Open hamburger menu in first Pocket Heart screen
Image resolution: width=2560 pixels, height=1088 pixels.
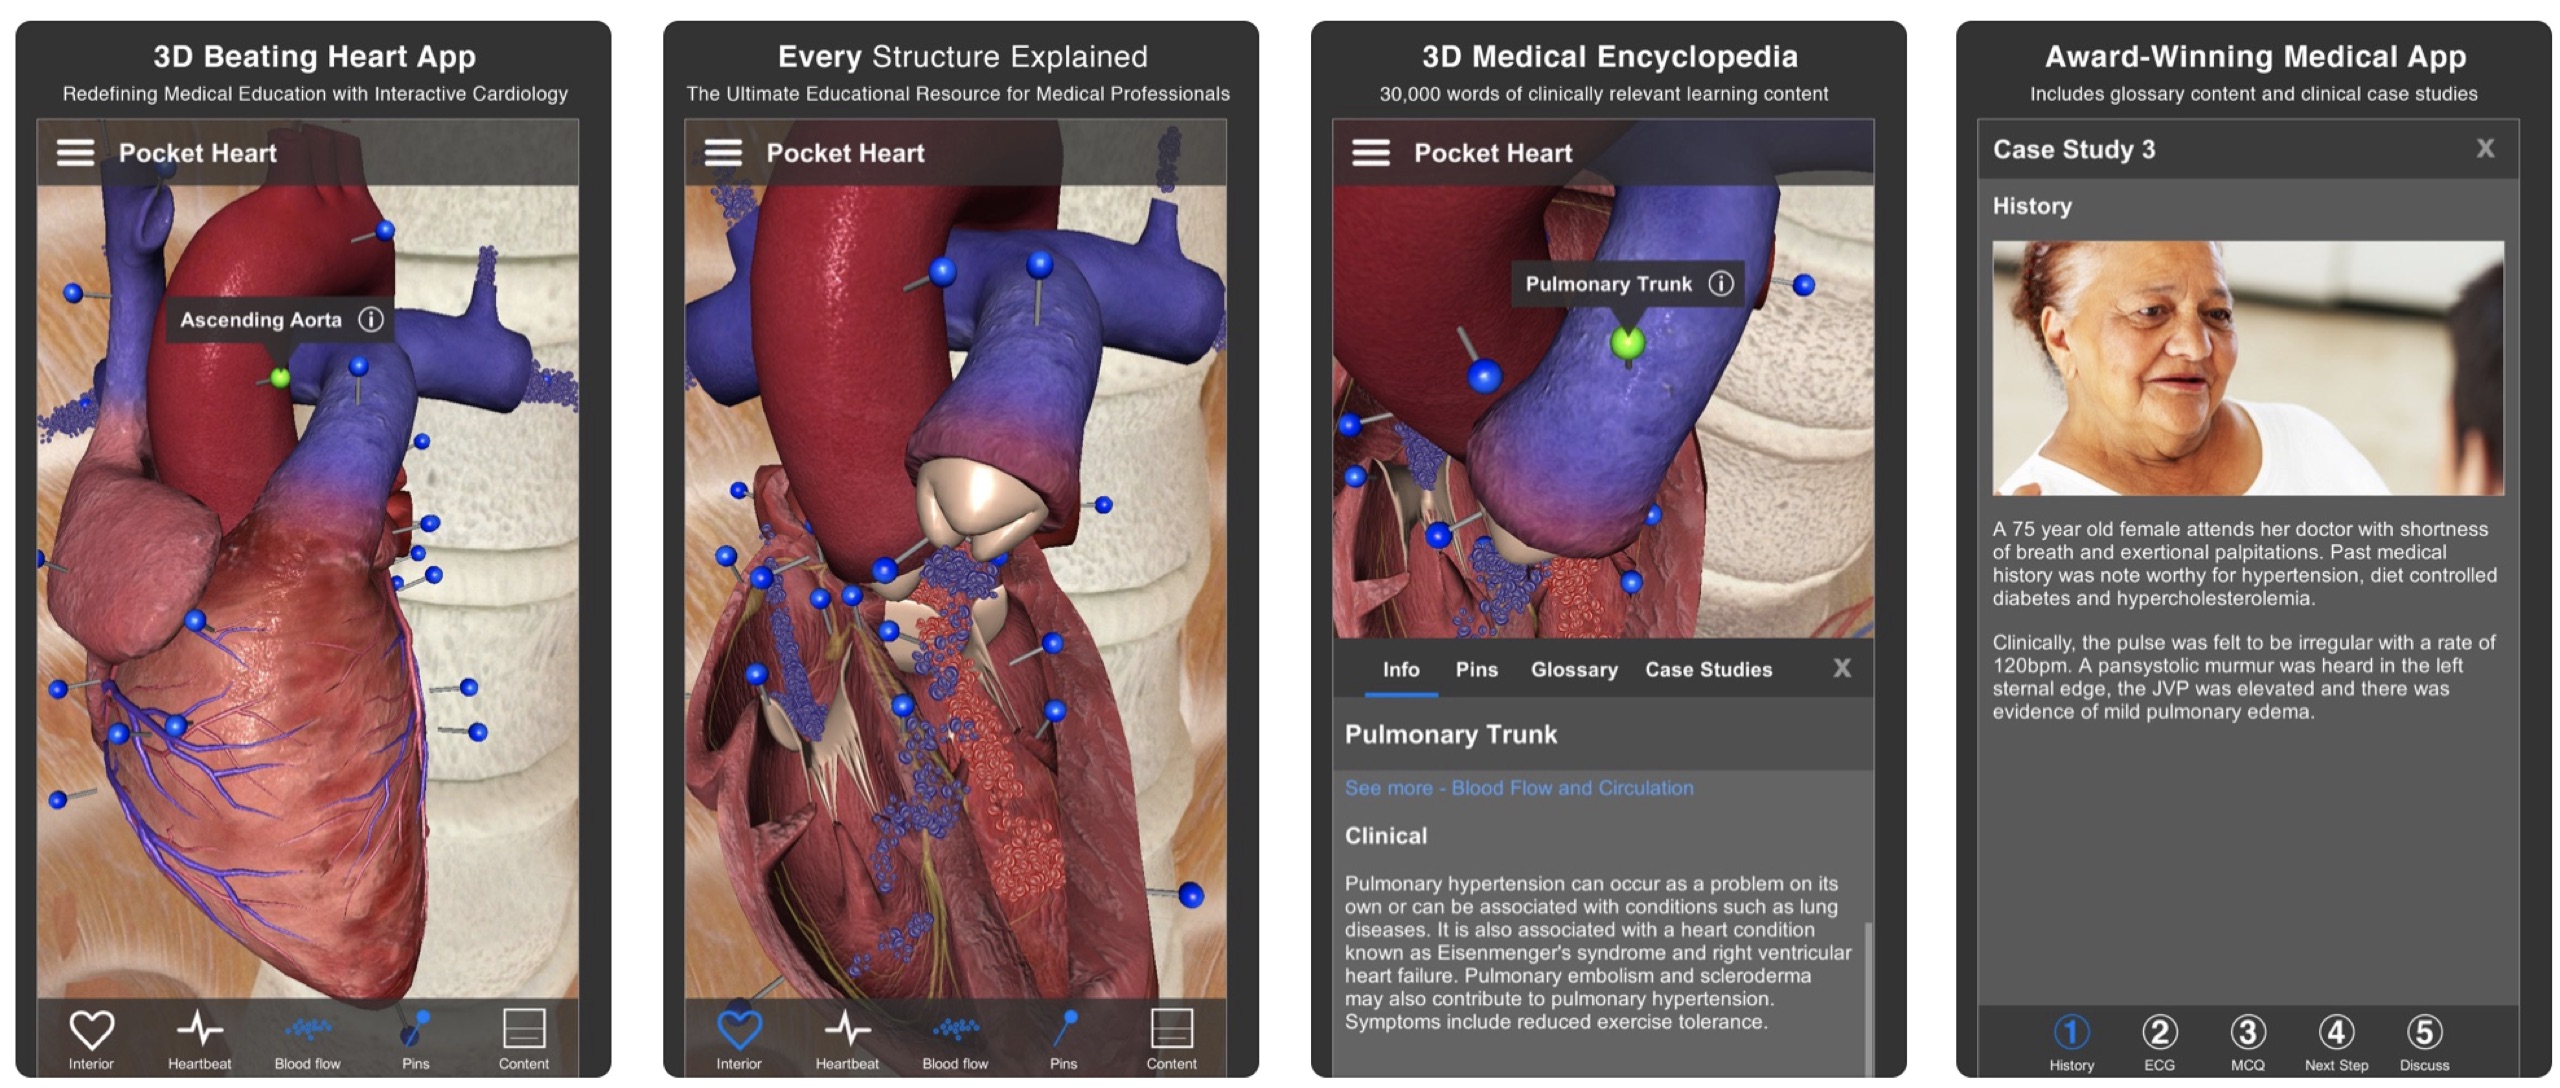75,153
